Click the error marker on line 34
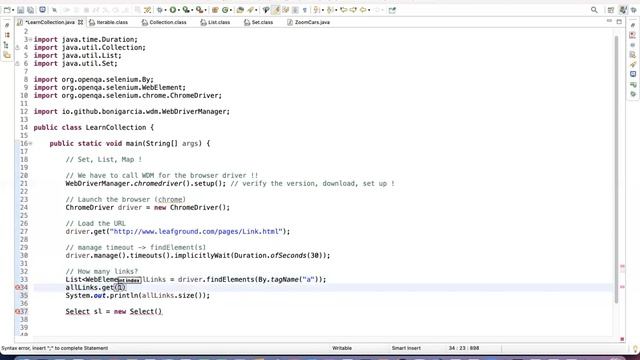The image size is (640, 360). (x=18, y=288)
